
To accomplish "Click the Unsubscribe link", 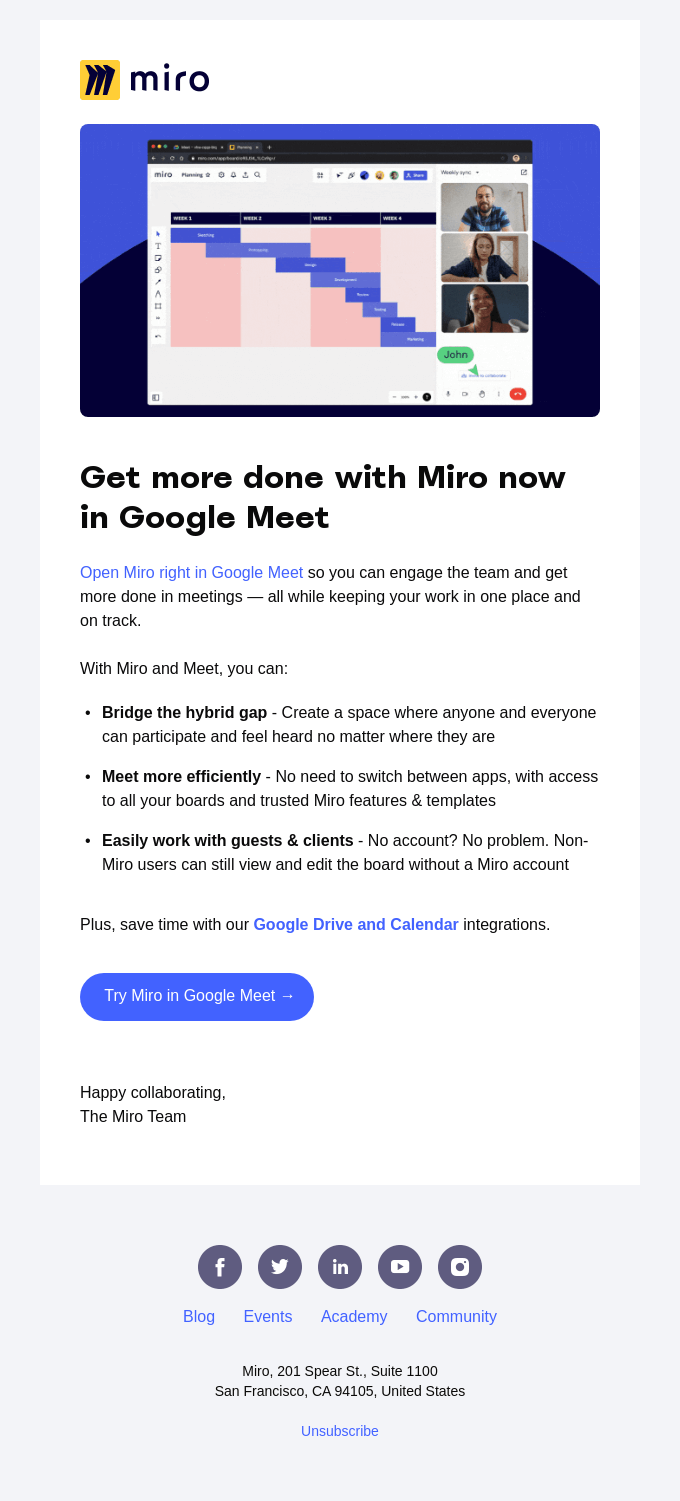I will [x=340, y=1431].
